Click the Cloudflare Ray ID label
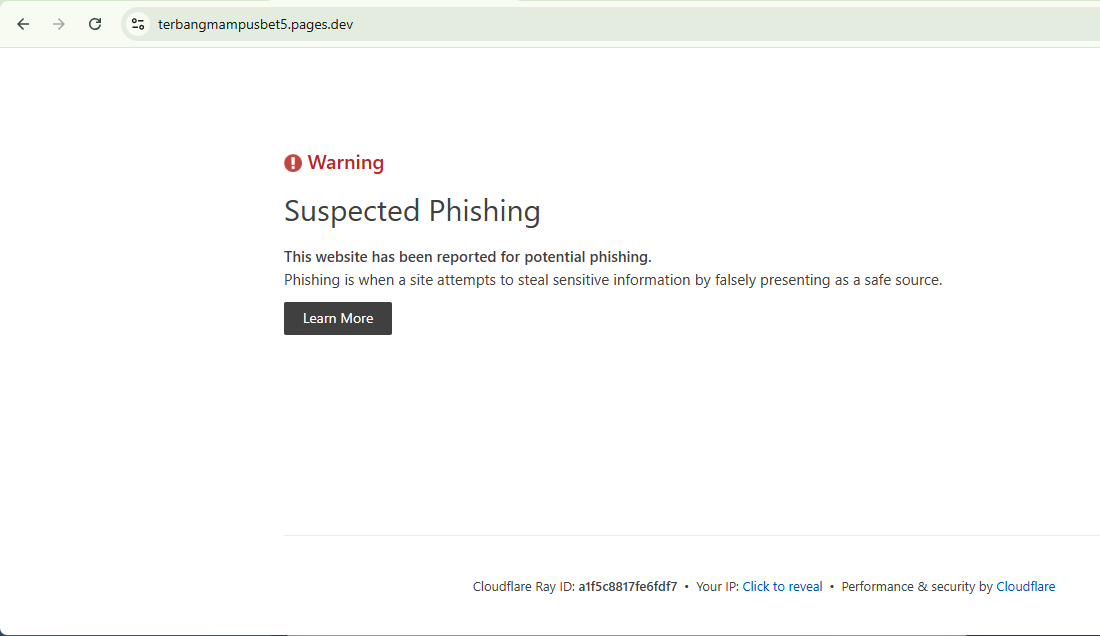Viewport: 1100px width, 636px height. coord(523,586)
